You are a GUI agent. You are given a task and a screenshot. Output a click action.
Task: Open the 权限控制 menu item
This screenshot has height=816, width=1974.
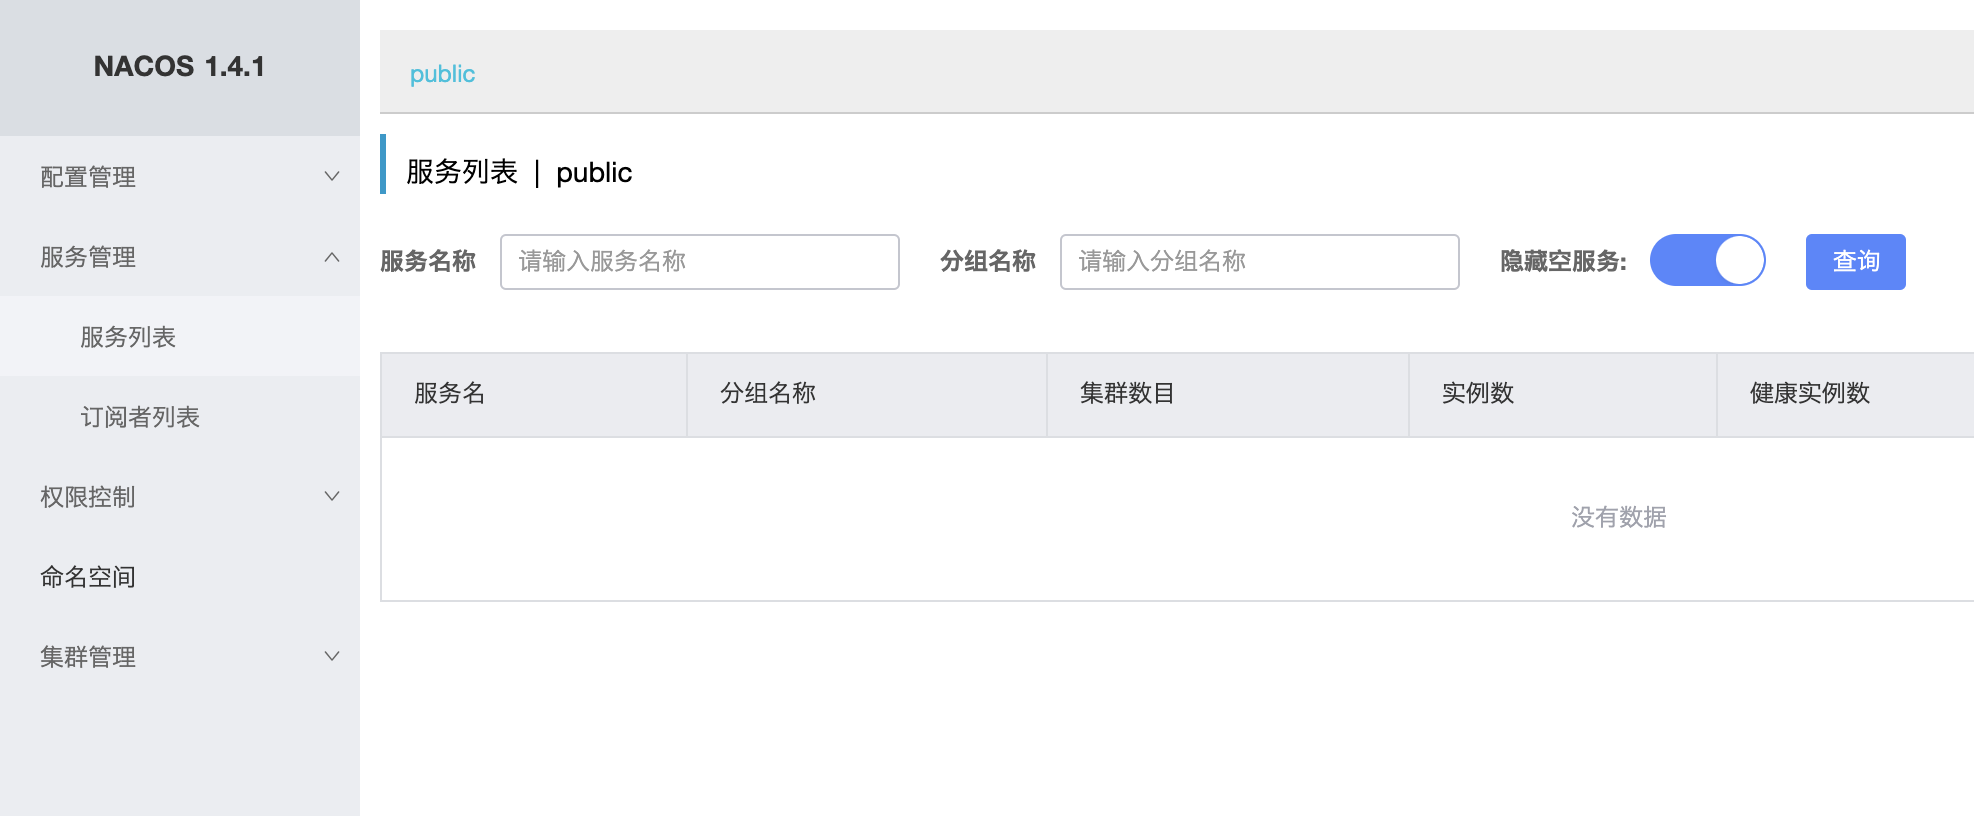click(88, 497)
